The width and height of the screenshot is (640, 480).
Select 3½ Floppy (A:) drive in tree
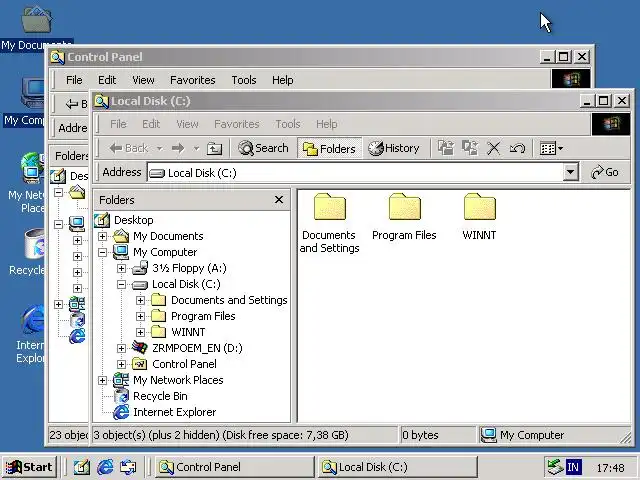189,268
